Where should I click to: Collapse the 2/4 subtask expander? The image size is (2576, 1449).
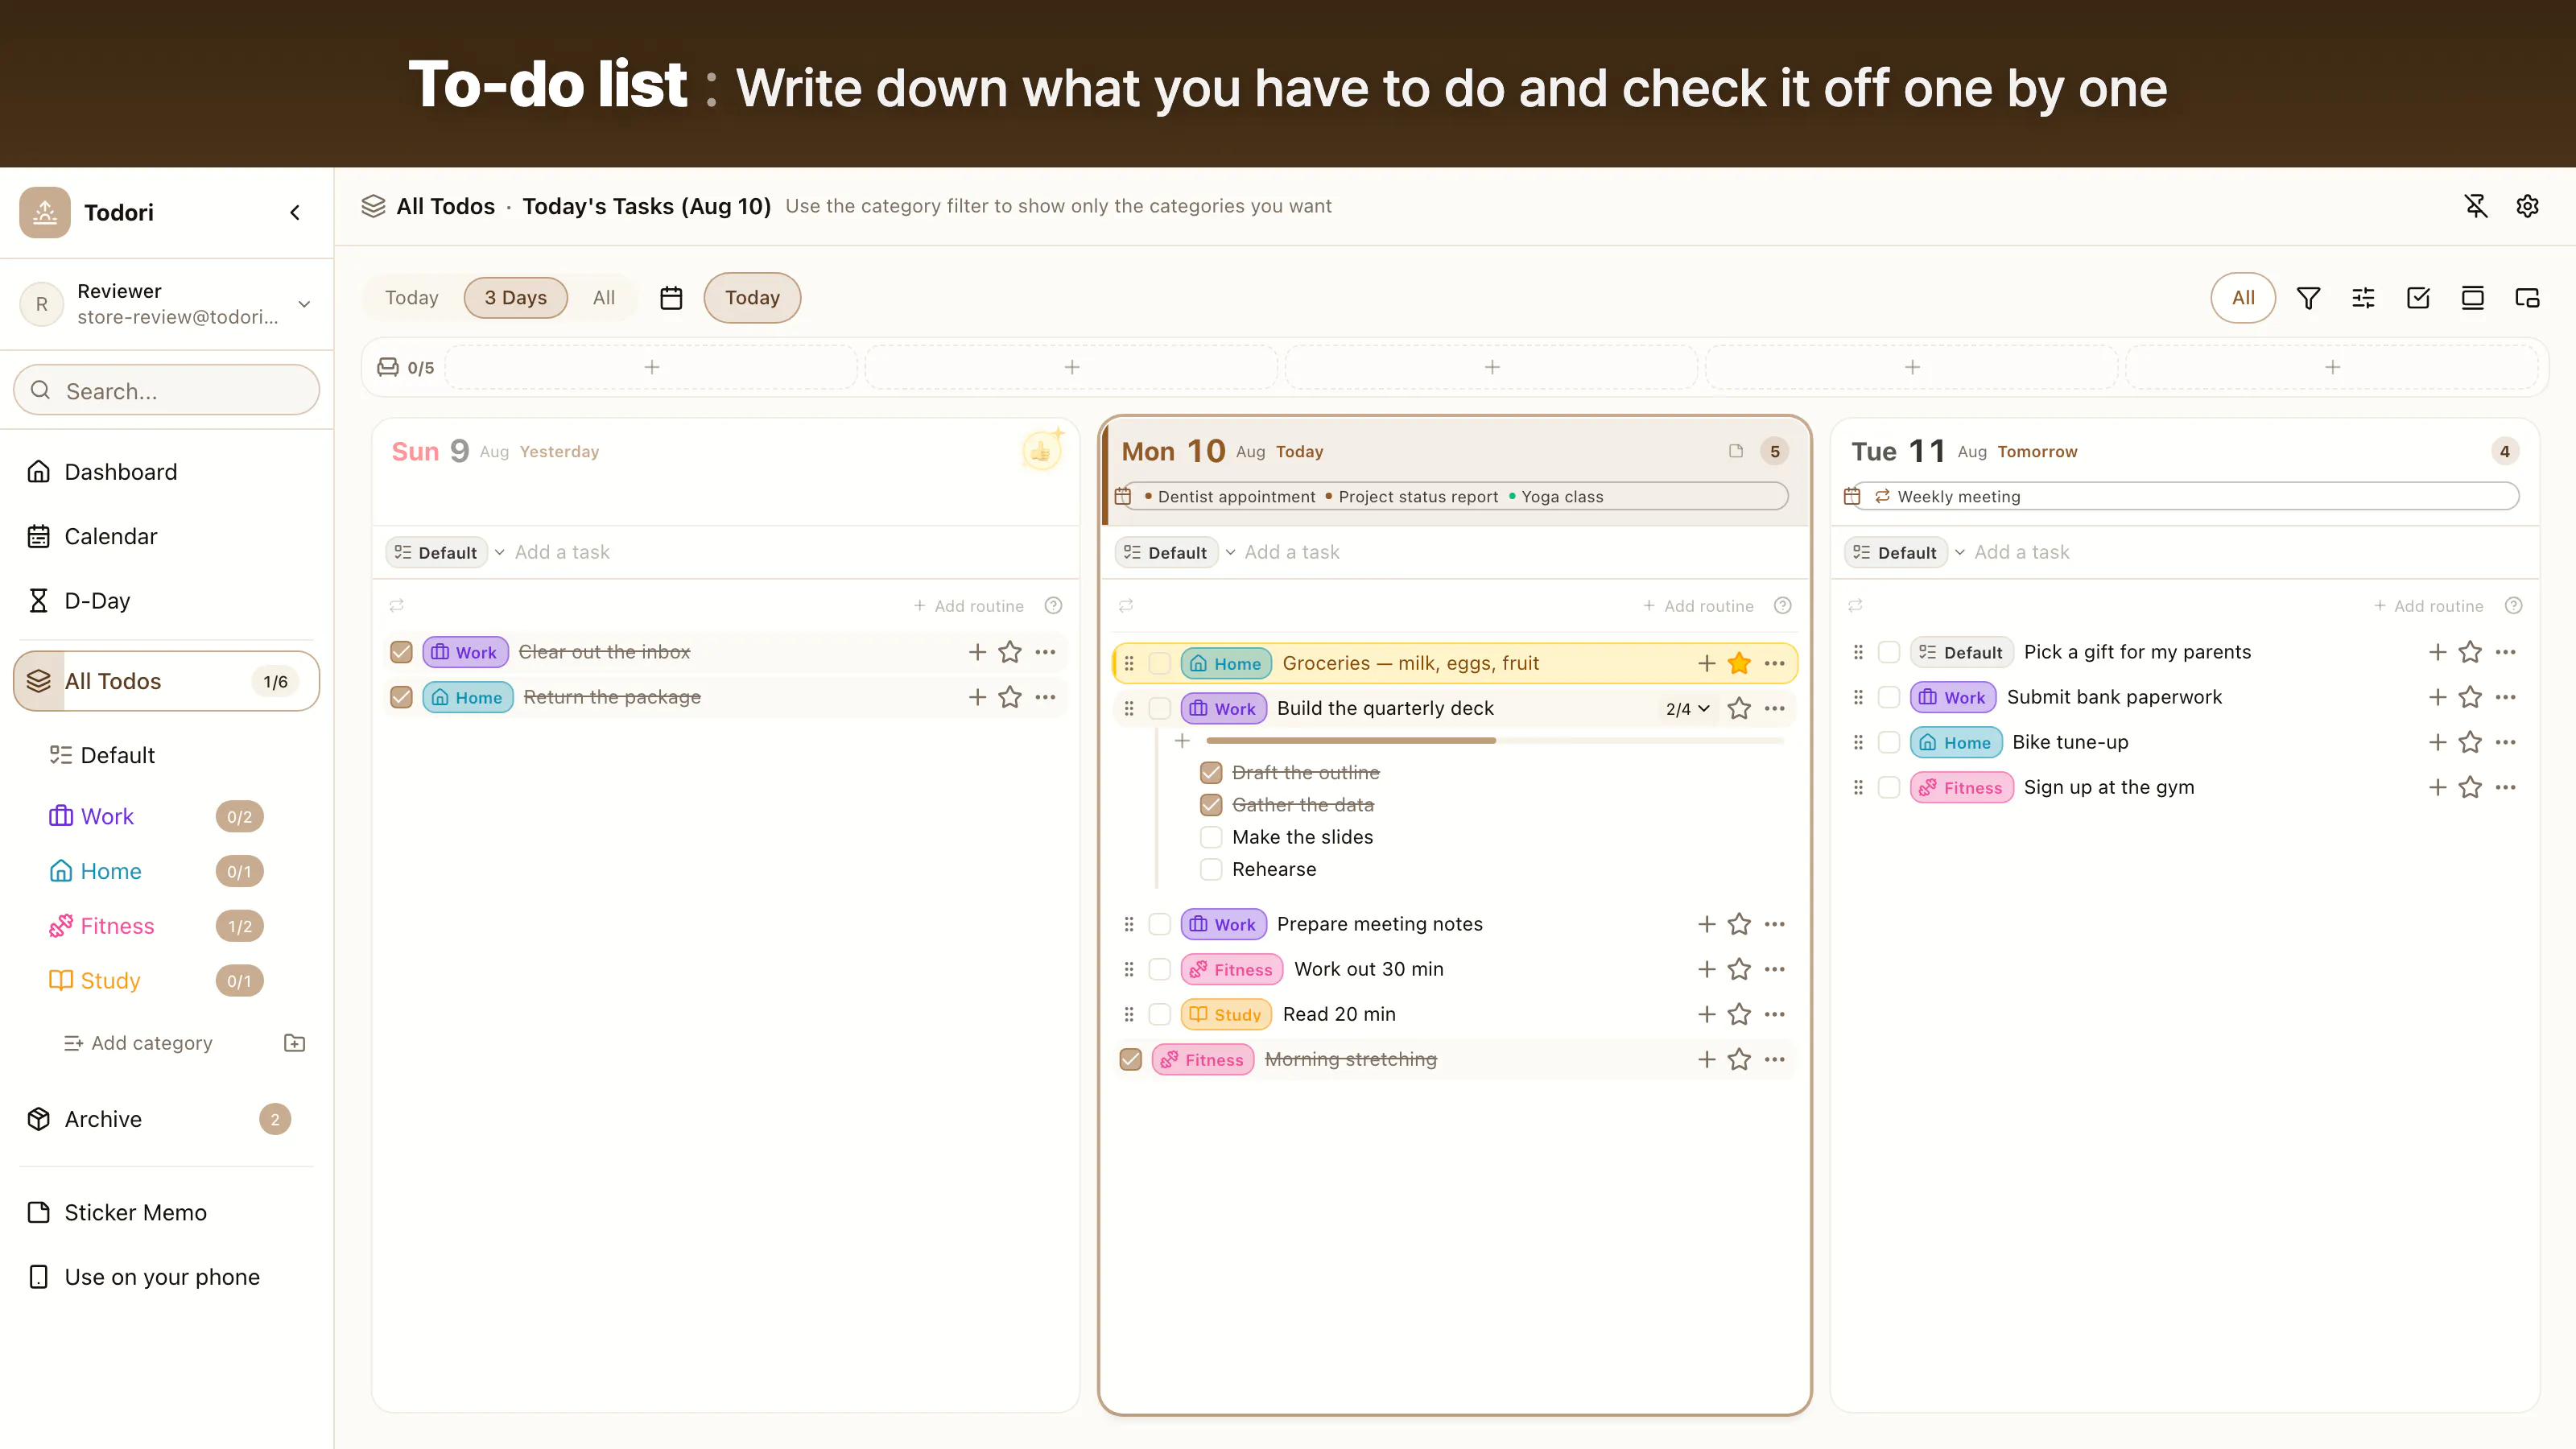click(x=1687, y=709)
